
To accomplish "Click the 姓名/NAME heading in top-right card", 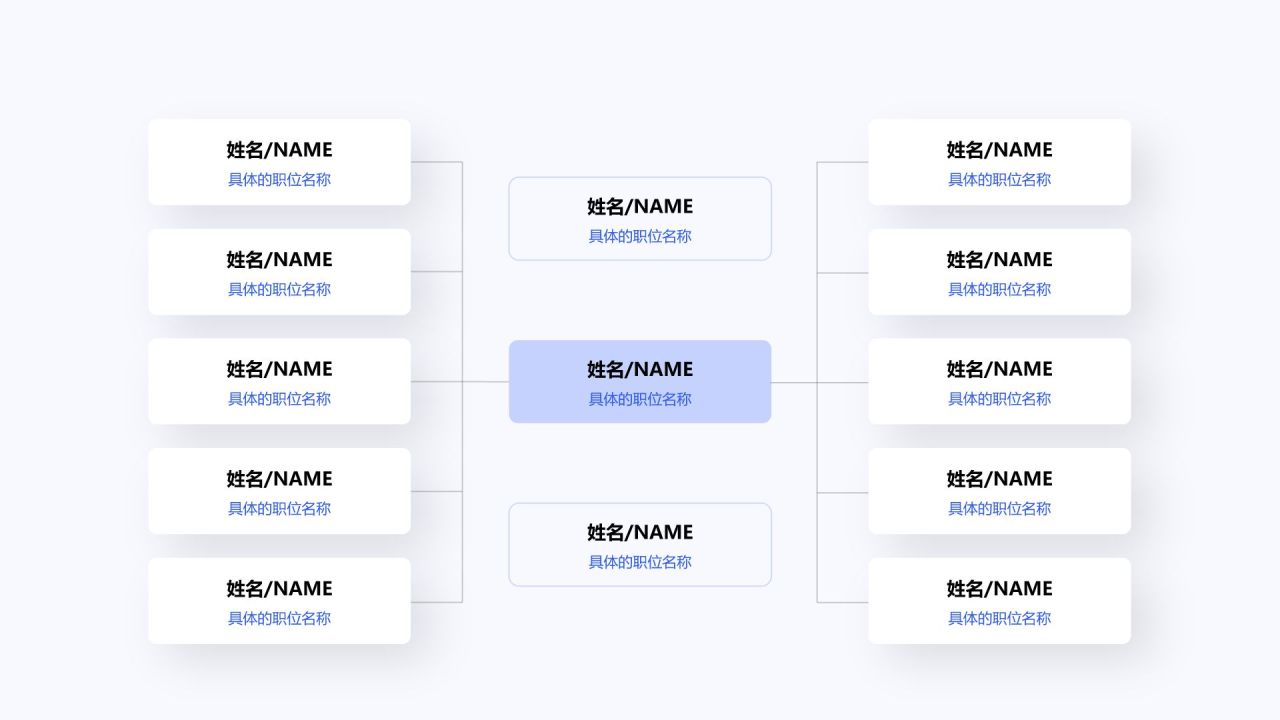I will tap(999, 150).
